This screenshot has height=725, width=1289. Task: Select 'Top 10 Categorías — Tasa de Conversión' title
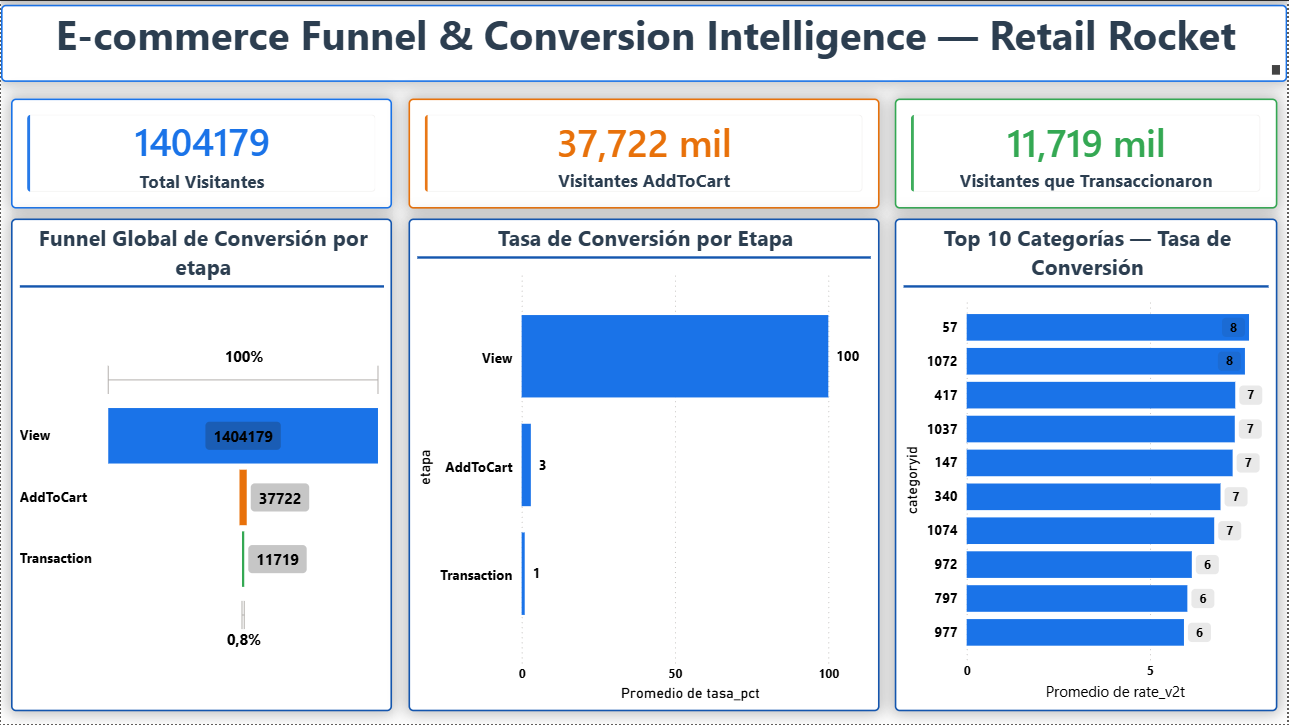coord(1087,254)
